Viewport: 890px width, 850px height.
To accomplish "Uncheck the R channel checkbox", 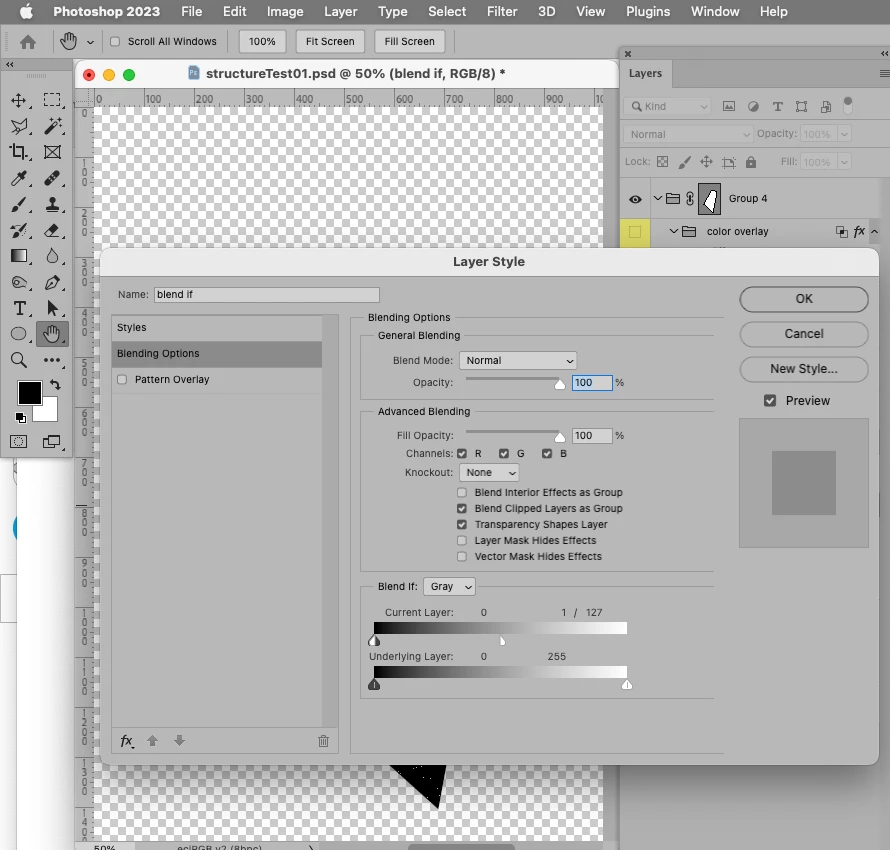I will pyautogui.click(x=462, y=453).
